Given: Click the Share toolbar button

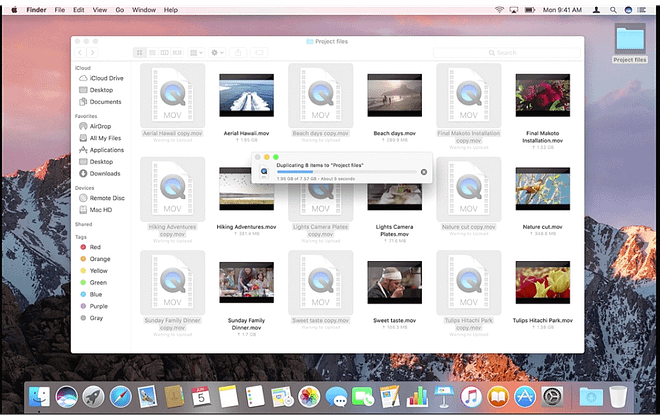Looking at the screenshot, I should coord(238,52).
